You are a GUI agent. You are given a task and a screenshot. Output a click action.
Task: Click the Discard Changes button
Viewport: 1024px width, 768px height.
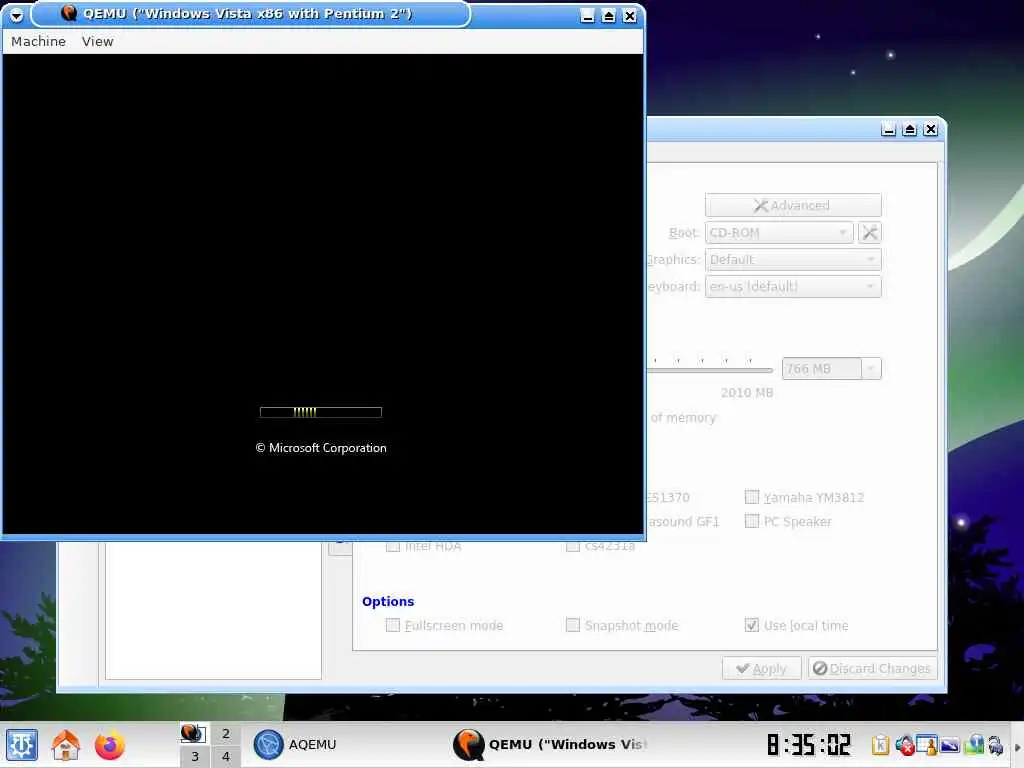click(x=872, y=668)
